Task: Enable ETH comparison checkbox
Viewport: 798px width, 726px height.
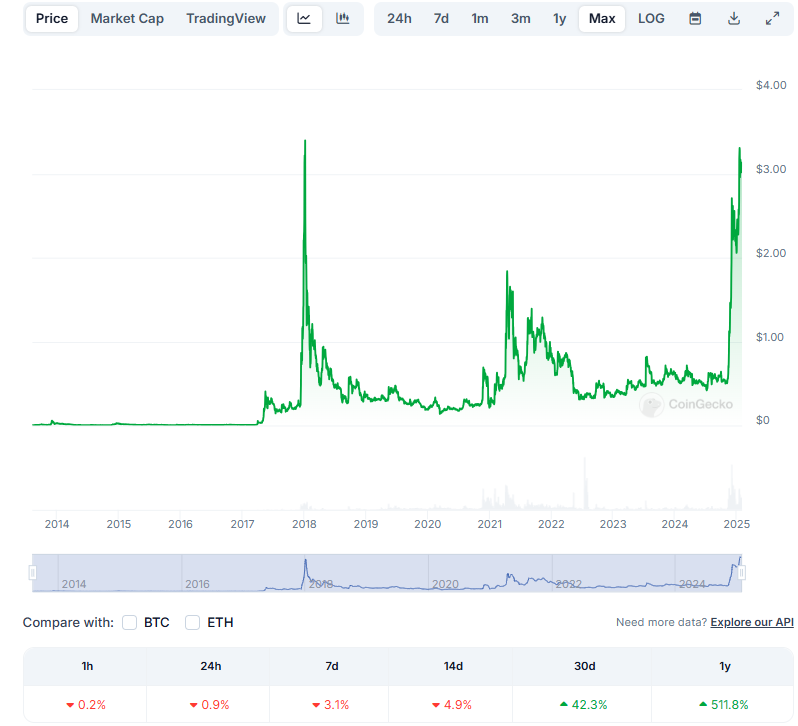Action: [193, 622]
